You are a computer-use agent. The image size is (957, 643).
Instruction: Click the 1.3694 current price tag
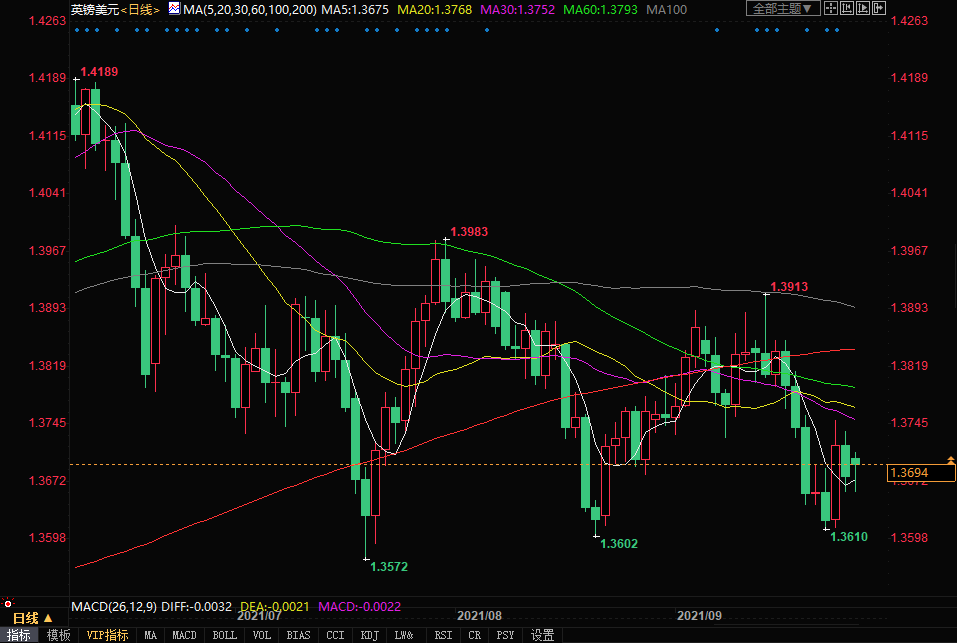[x=909, y=472]
